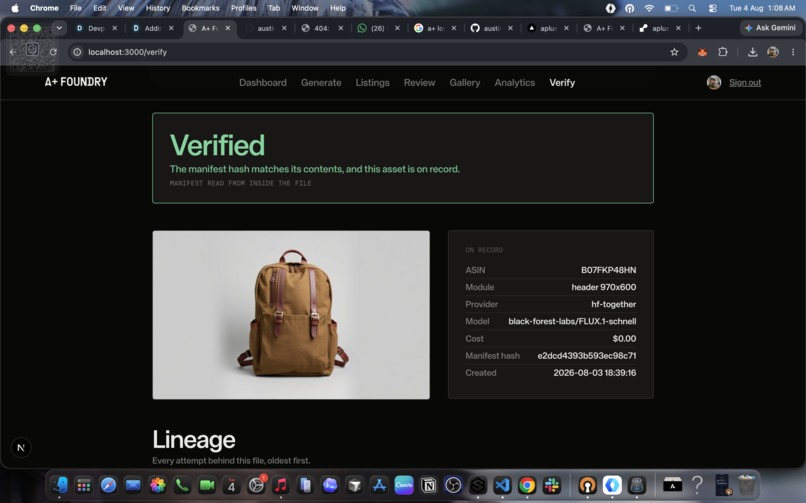Screen dimensions: 806x503
Task: Click the user avatar beside Sign out
Action: [x=713, y=82]
